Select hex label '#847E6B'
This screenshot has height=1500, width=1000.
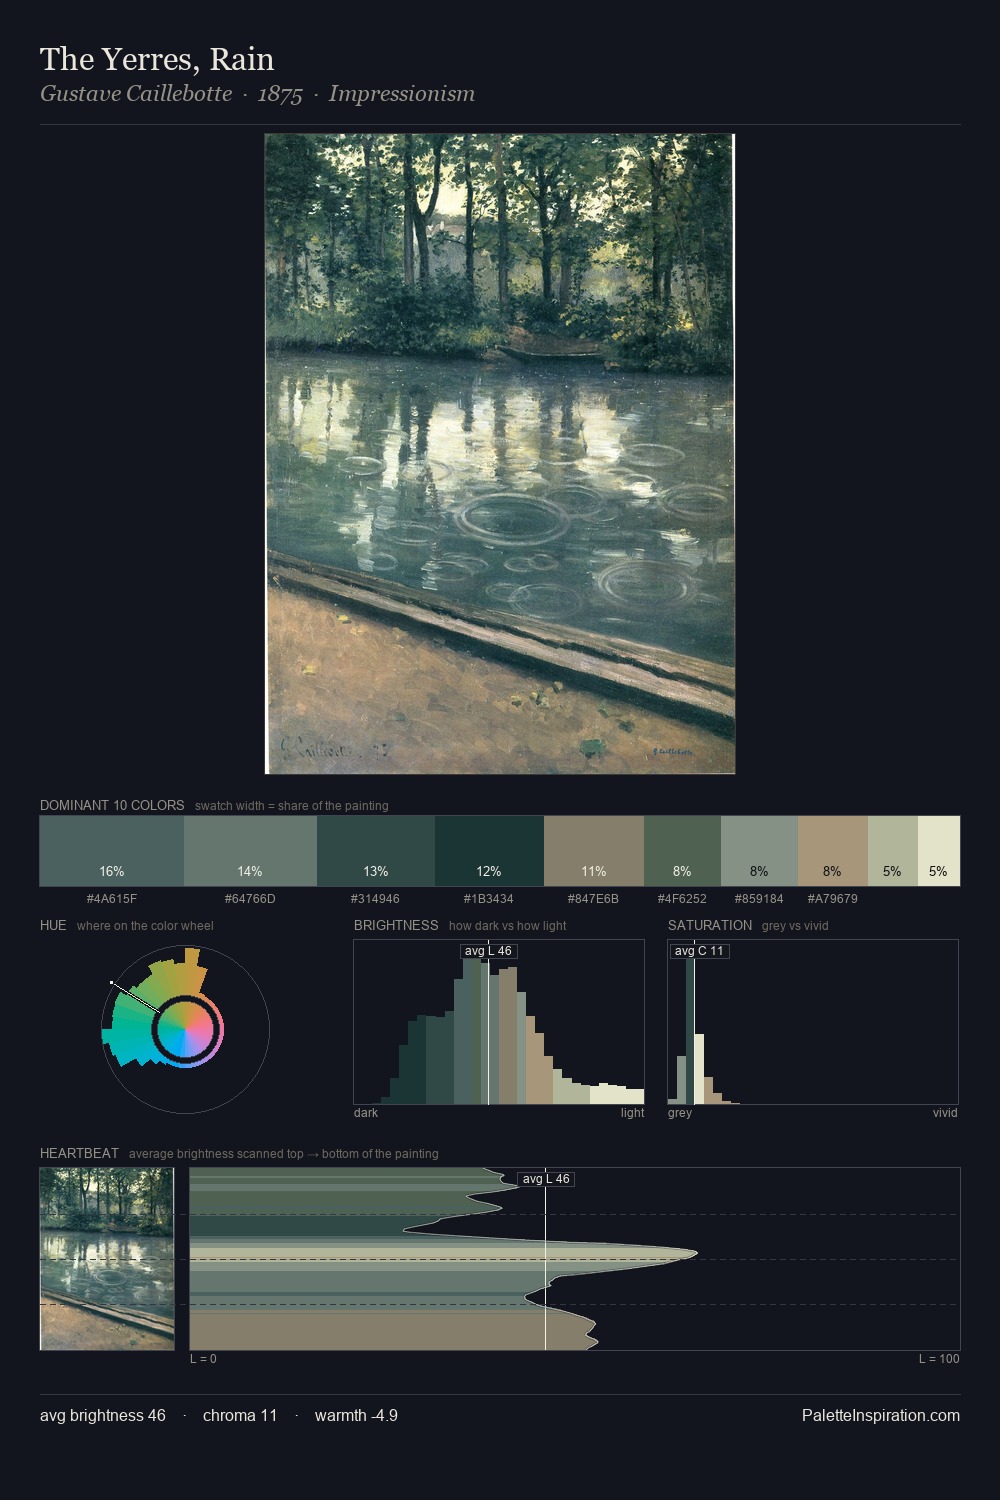(x=594, y=899)
